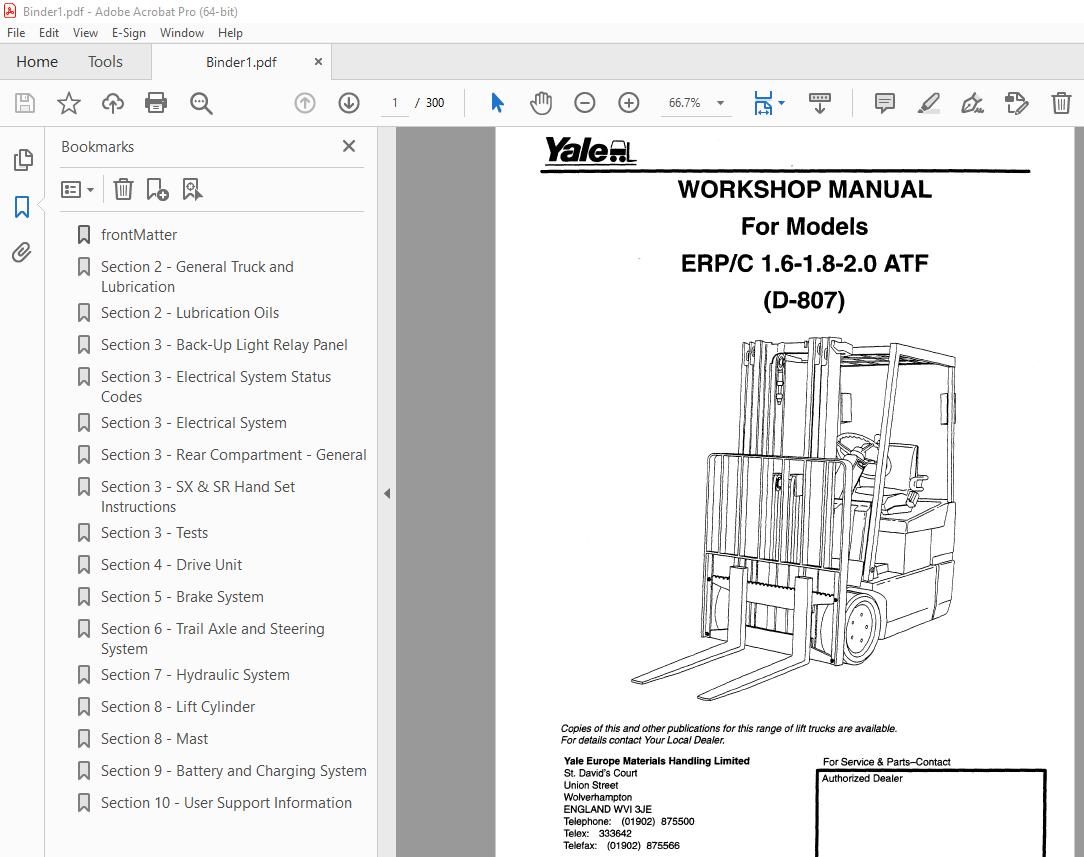
Task: Click the forklift truck illustration
Action: coord(794,518)
